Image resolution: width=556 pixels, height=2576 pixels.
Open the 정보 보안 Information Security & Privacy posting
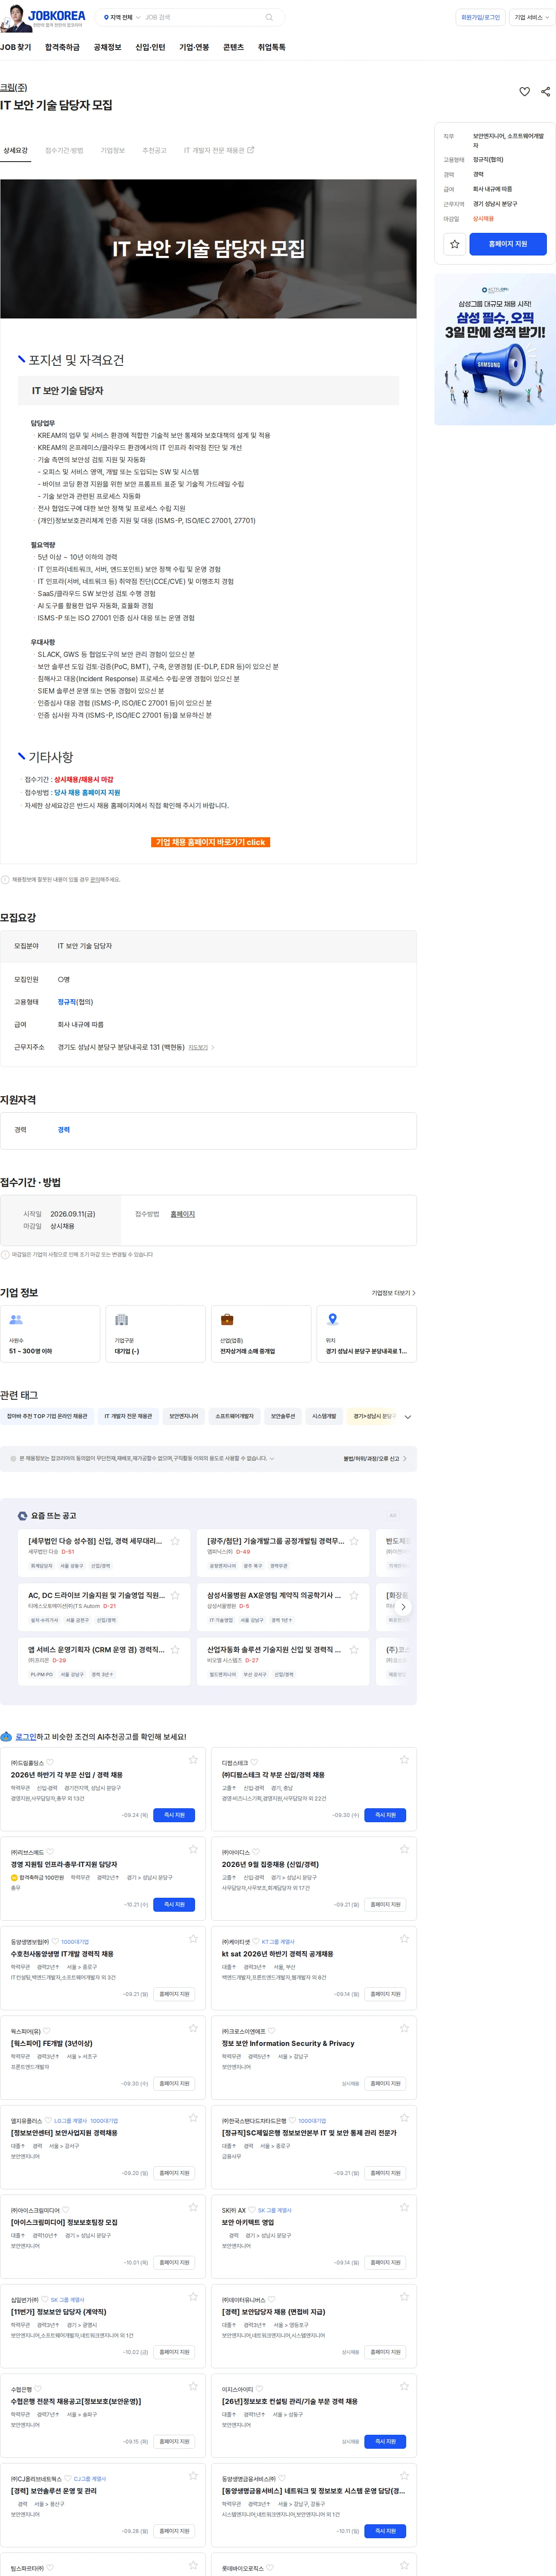pyautogui.click(x=288, y=2043)
